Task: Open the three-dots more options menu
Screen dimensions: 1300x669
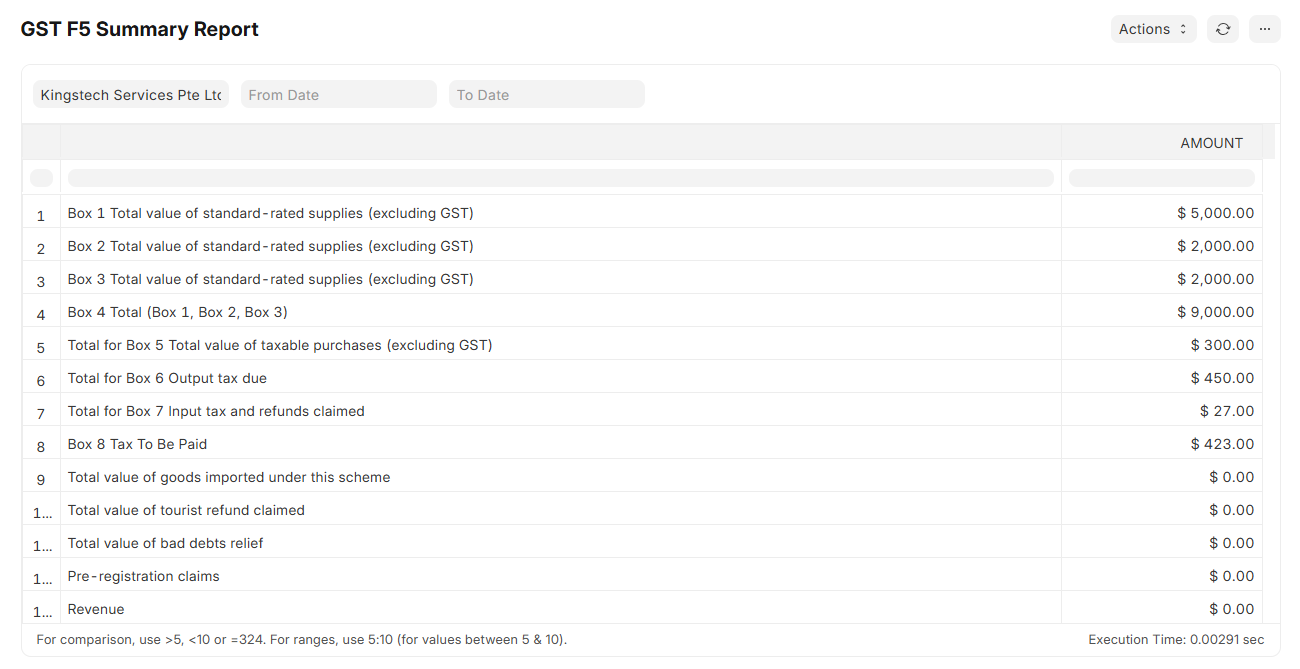Action: [x=1264, y=29]
